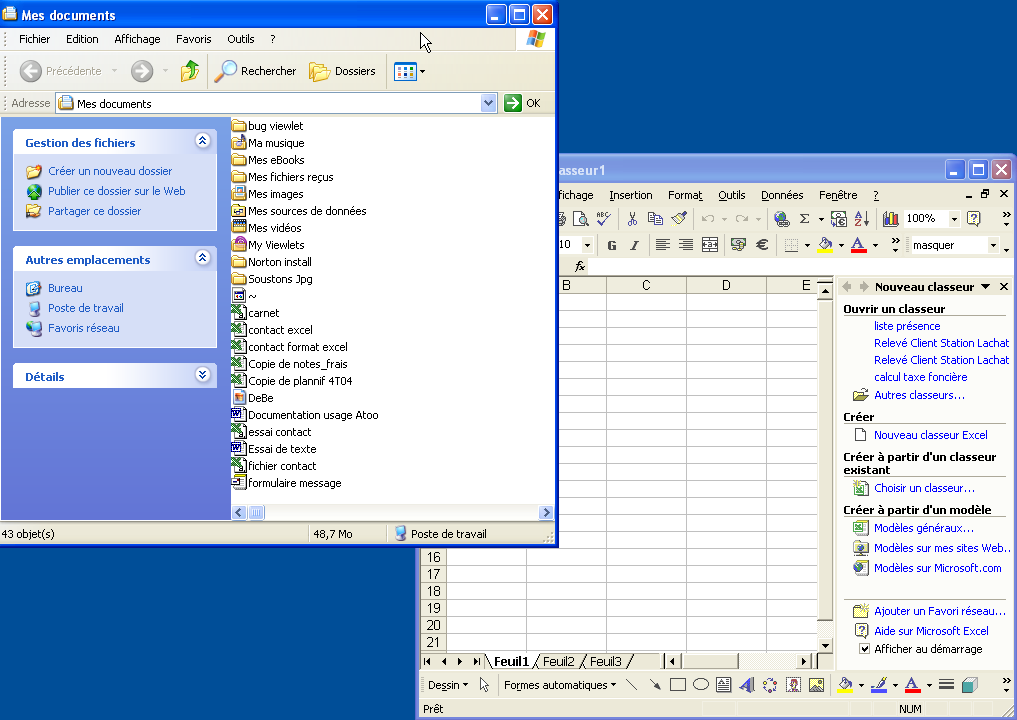Toggle italic I in Excel formatting toolbar

coord(634,245)
